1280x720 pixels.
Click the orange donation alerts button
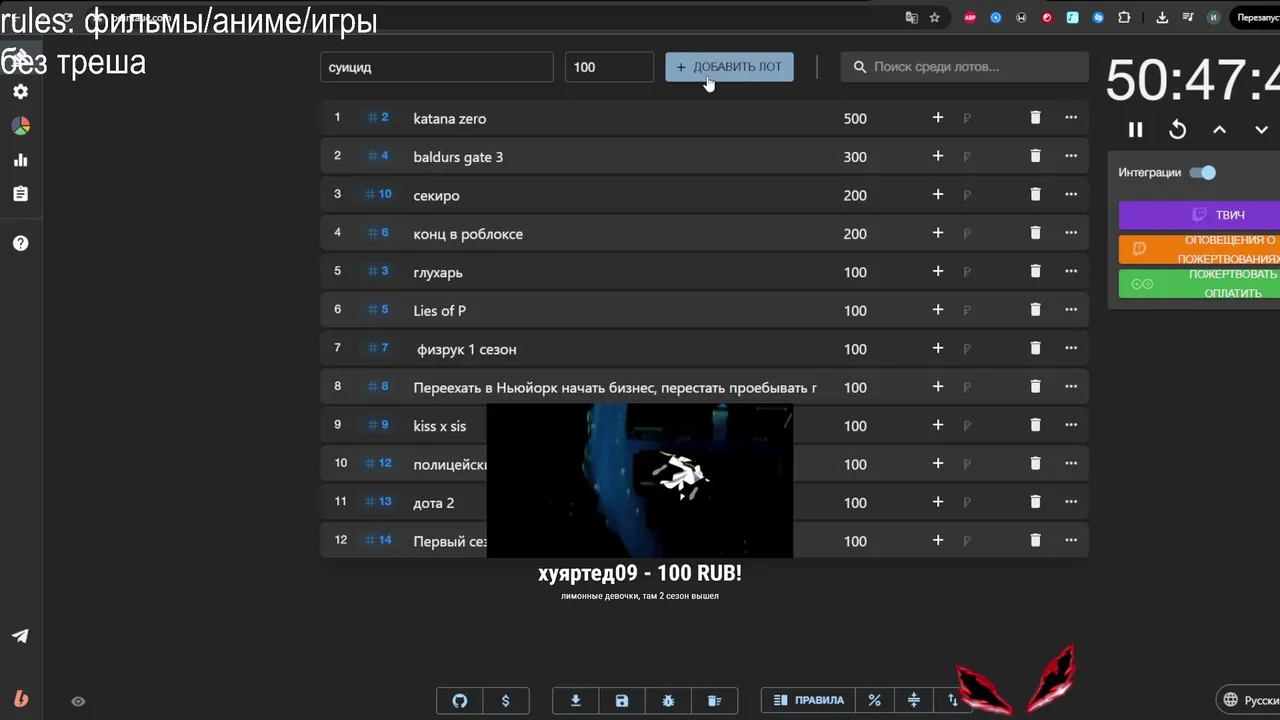click(x=1199, y=249)
